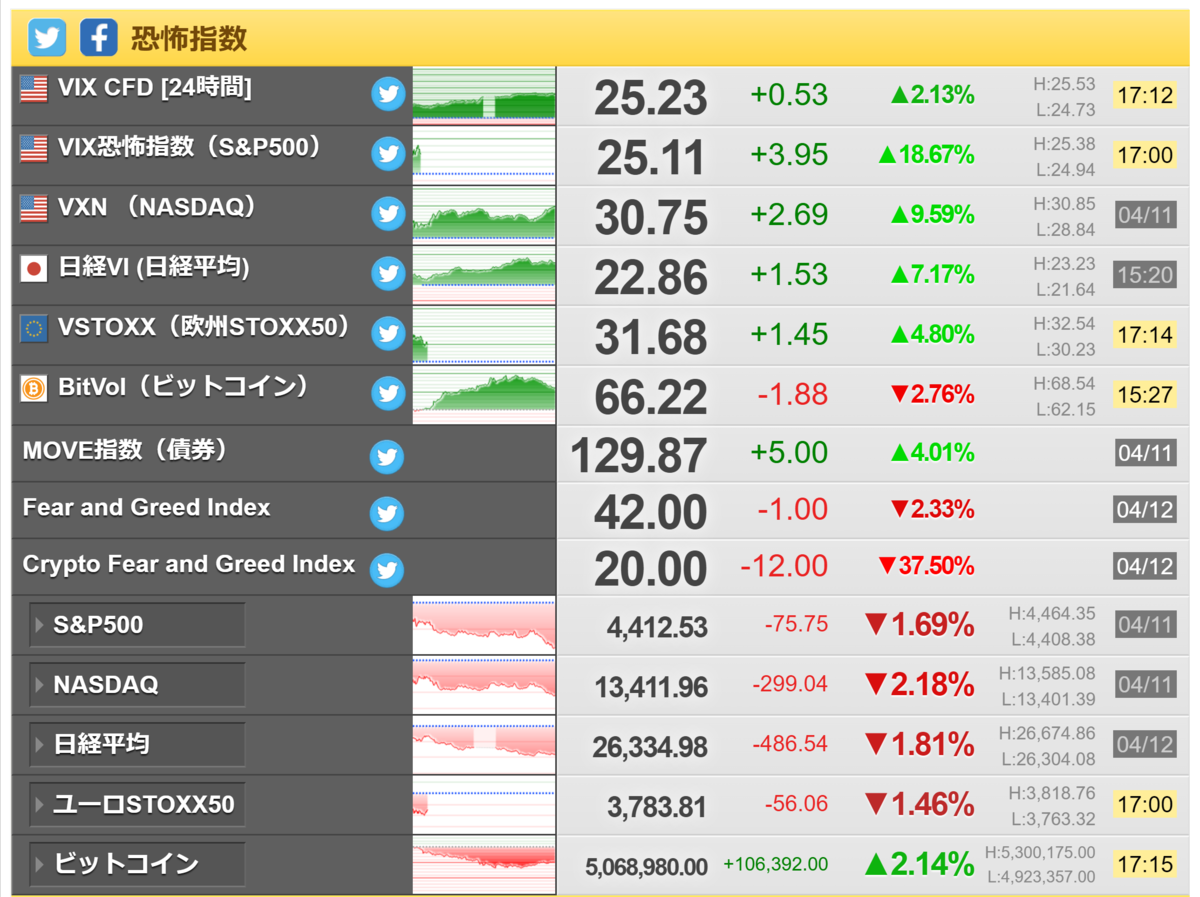This screenshot has width=1200, height=897.
Task: Click the Bitcoin icon beside BitVol
Action: coord(33,388)
